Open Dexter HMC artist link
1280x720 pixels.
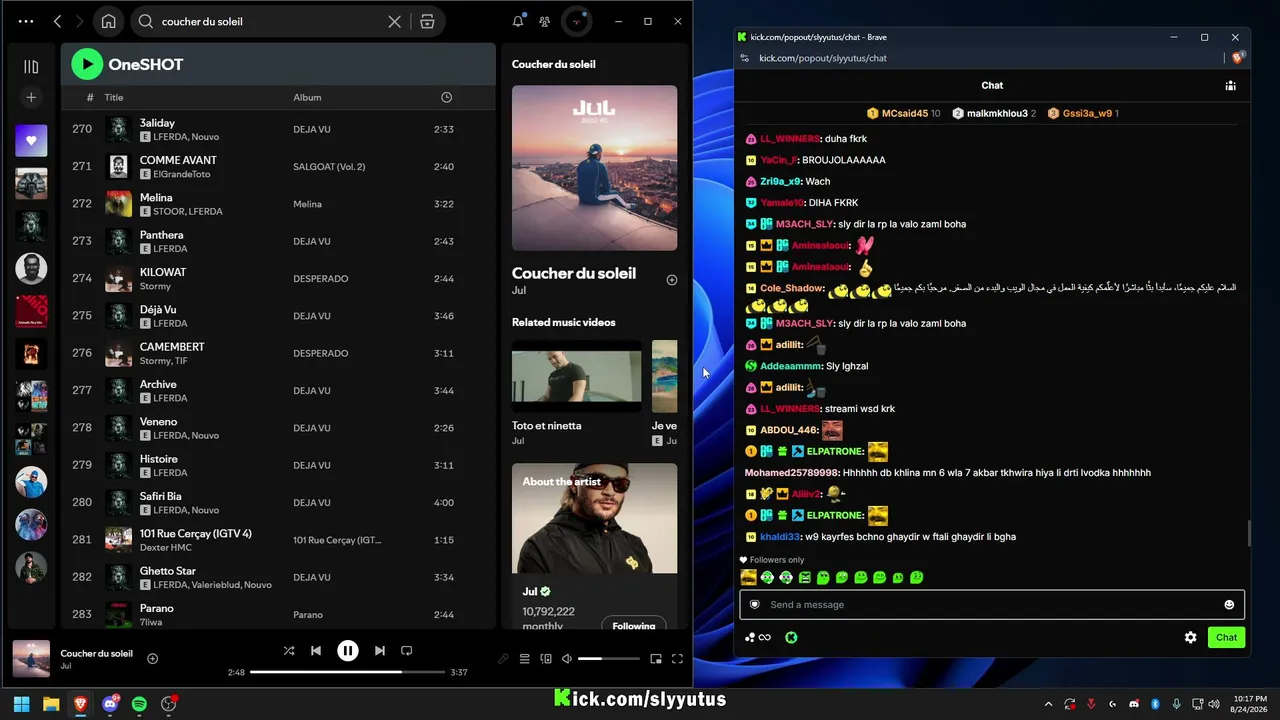pyautogui.click(x=165, y=547)
